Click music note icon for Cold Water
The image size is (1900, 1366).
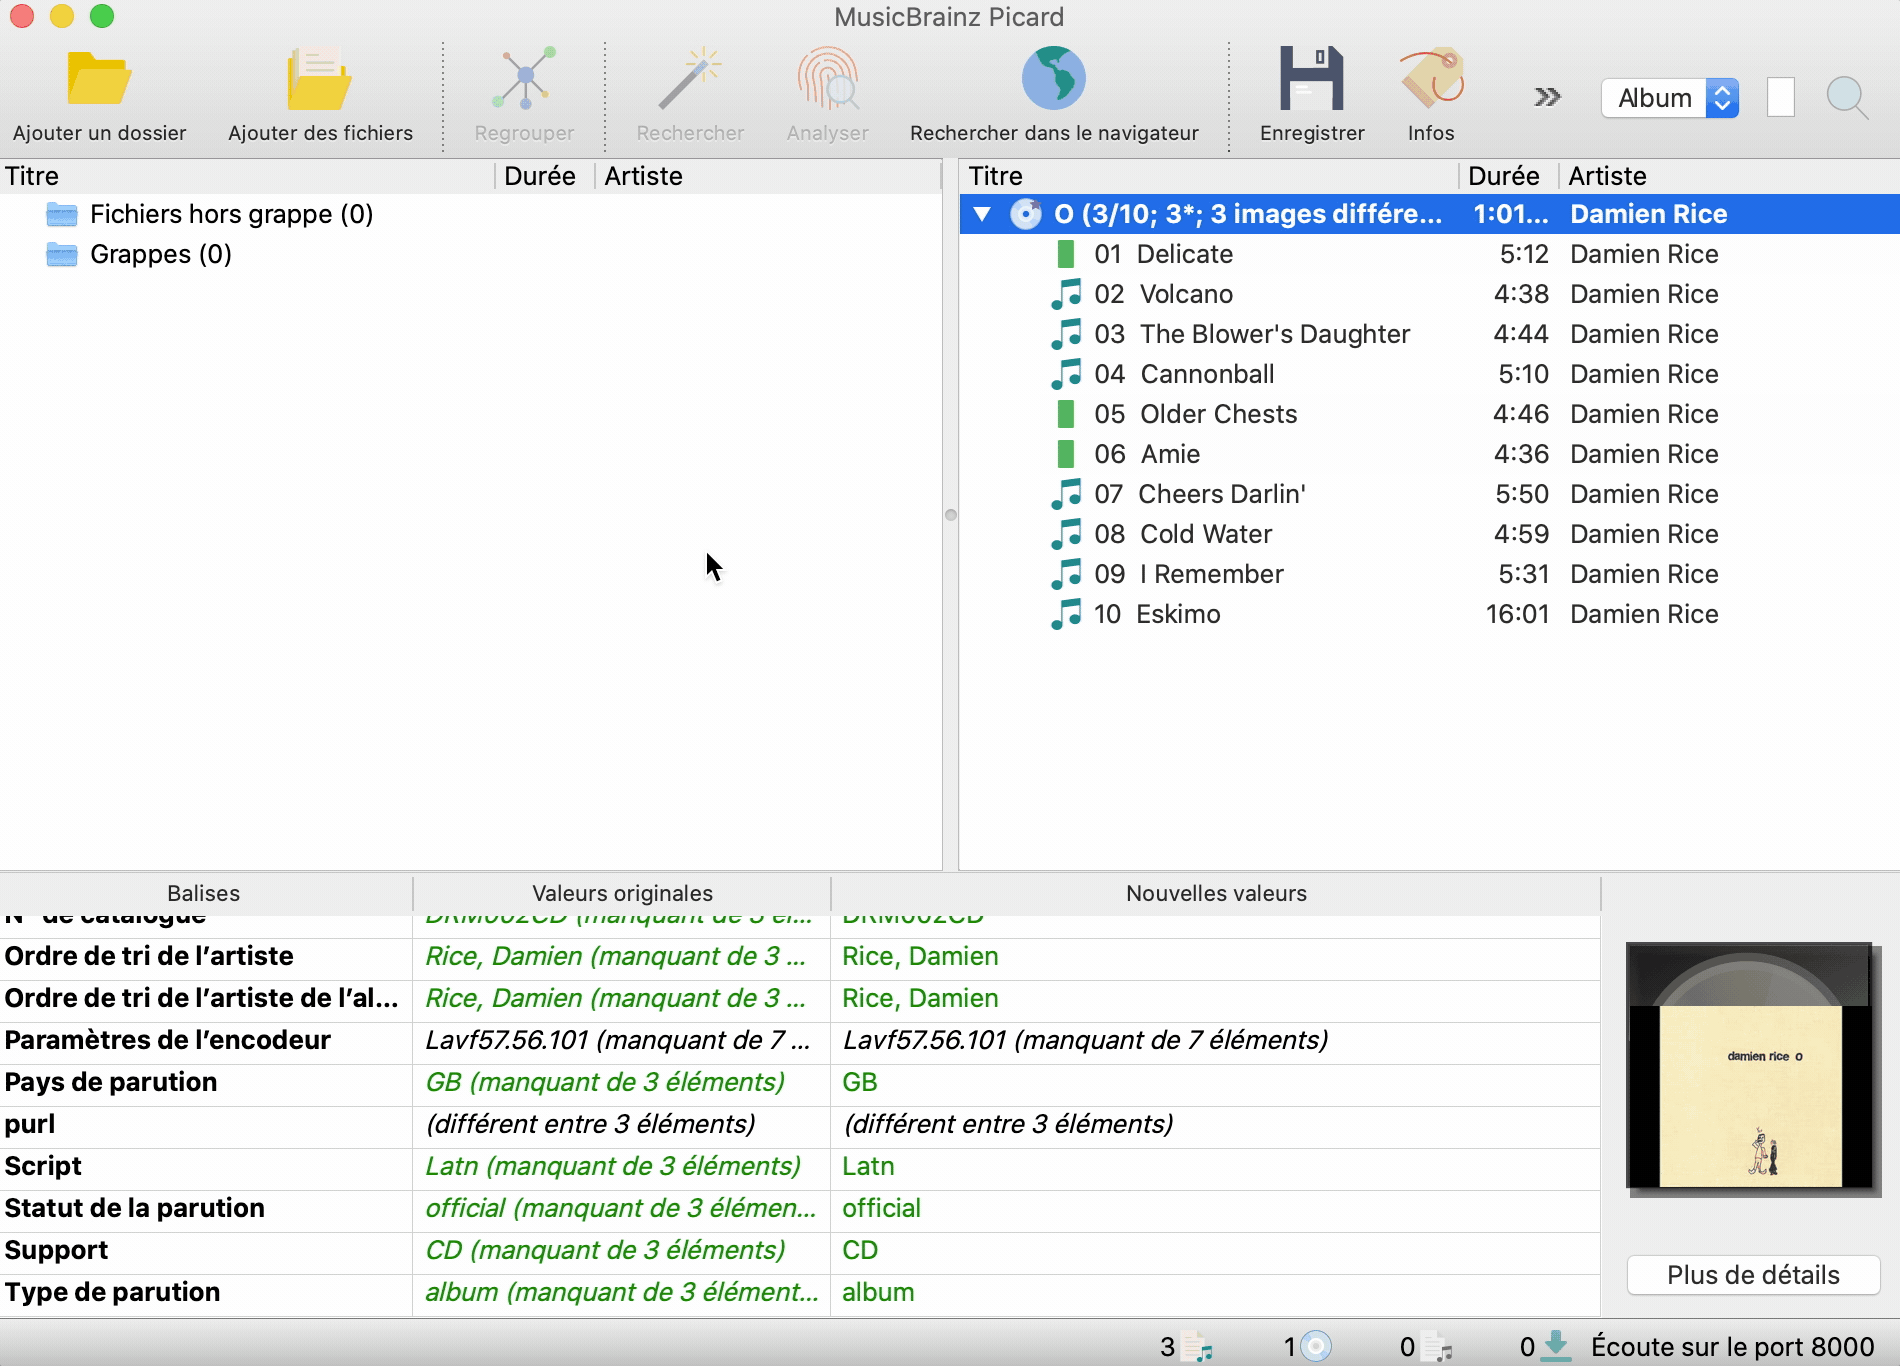(x=1066, y=534)
